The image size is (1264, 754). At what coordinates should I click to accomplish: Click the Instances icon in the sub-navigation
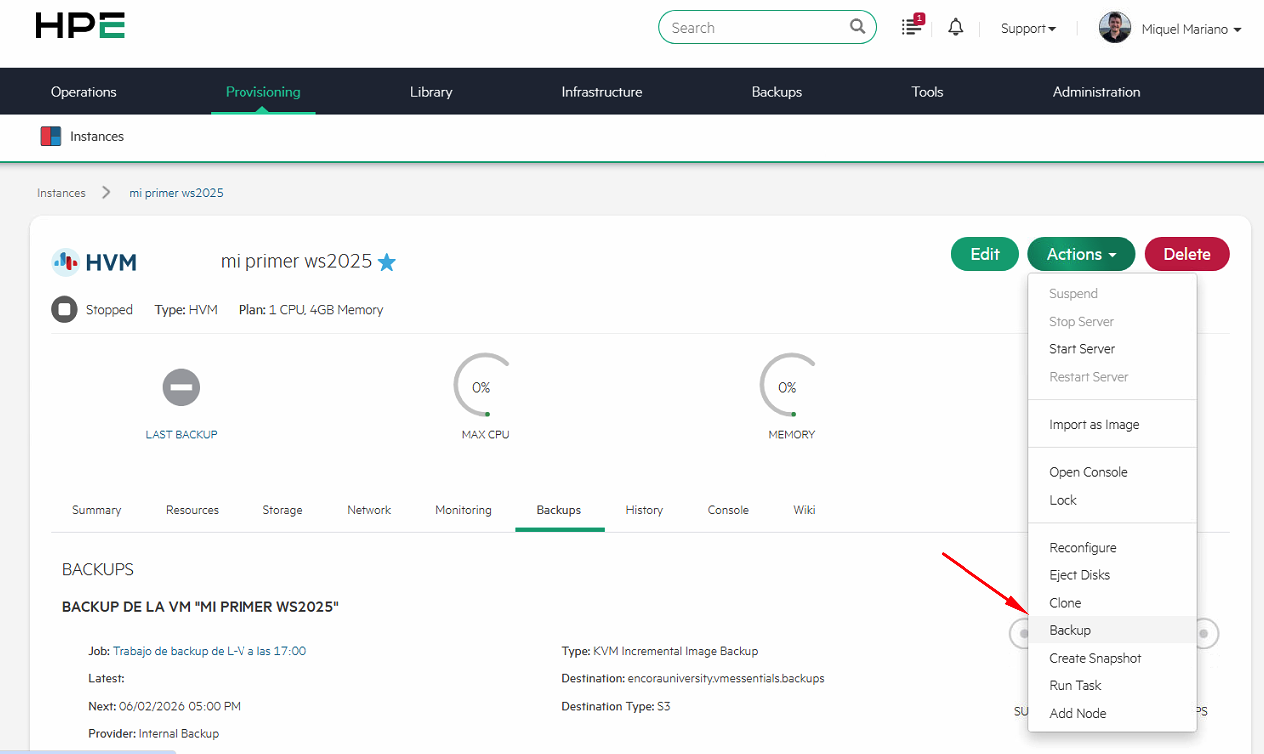(x=51, y=135)
